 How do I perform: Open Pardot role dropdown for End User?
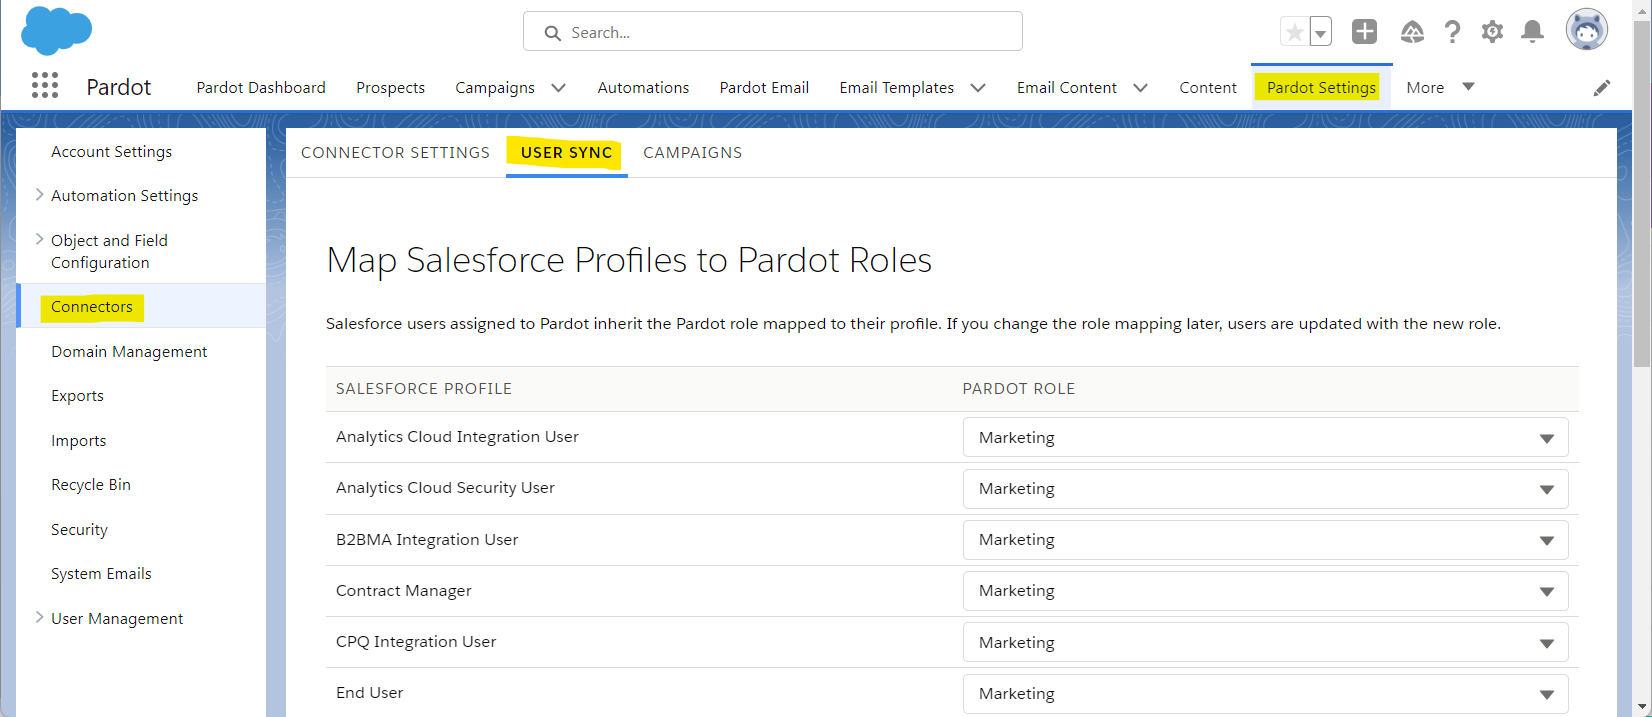1265,694
